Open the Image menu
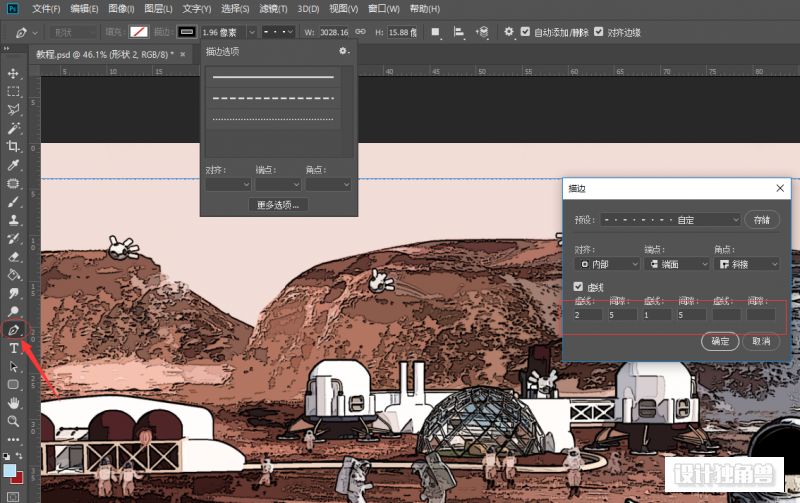 pyautogui.click(x=121, y=9)
